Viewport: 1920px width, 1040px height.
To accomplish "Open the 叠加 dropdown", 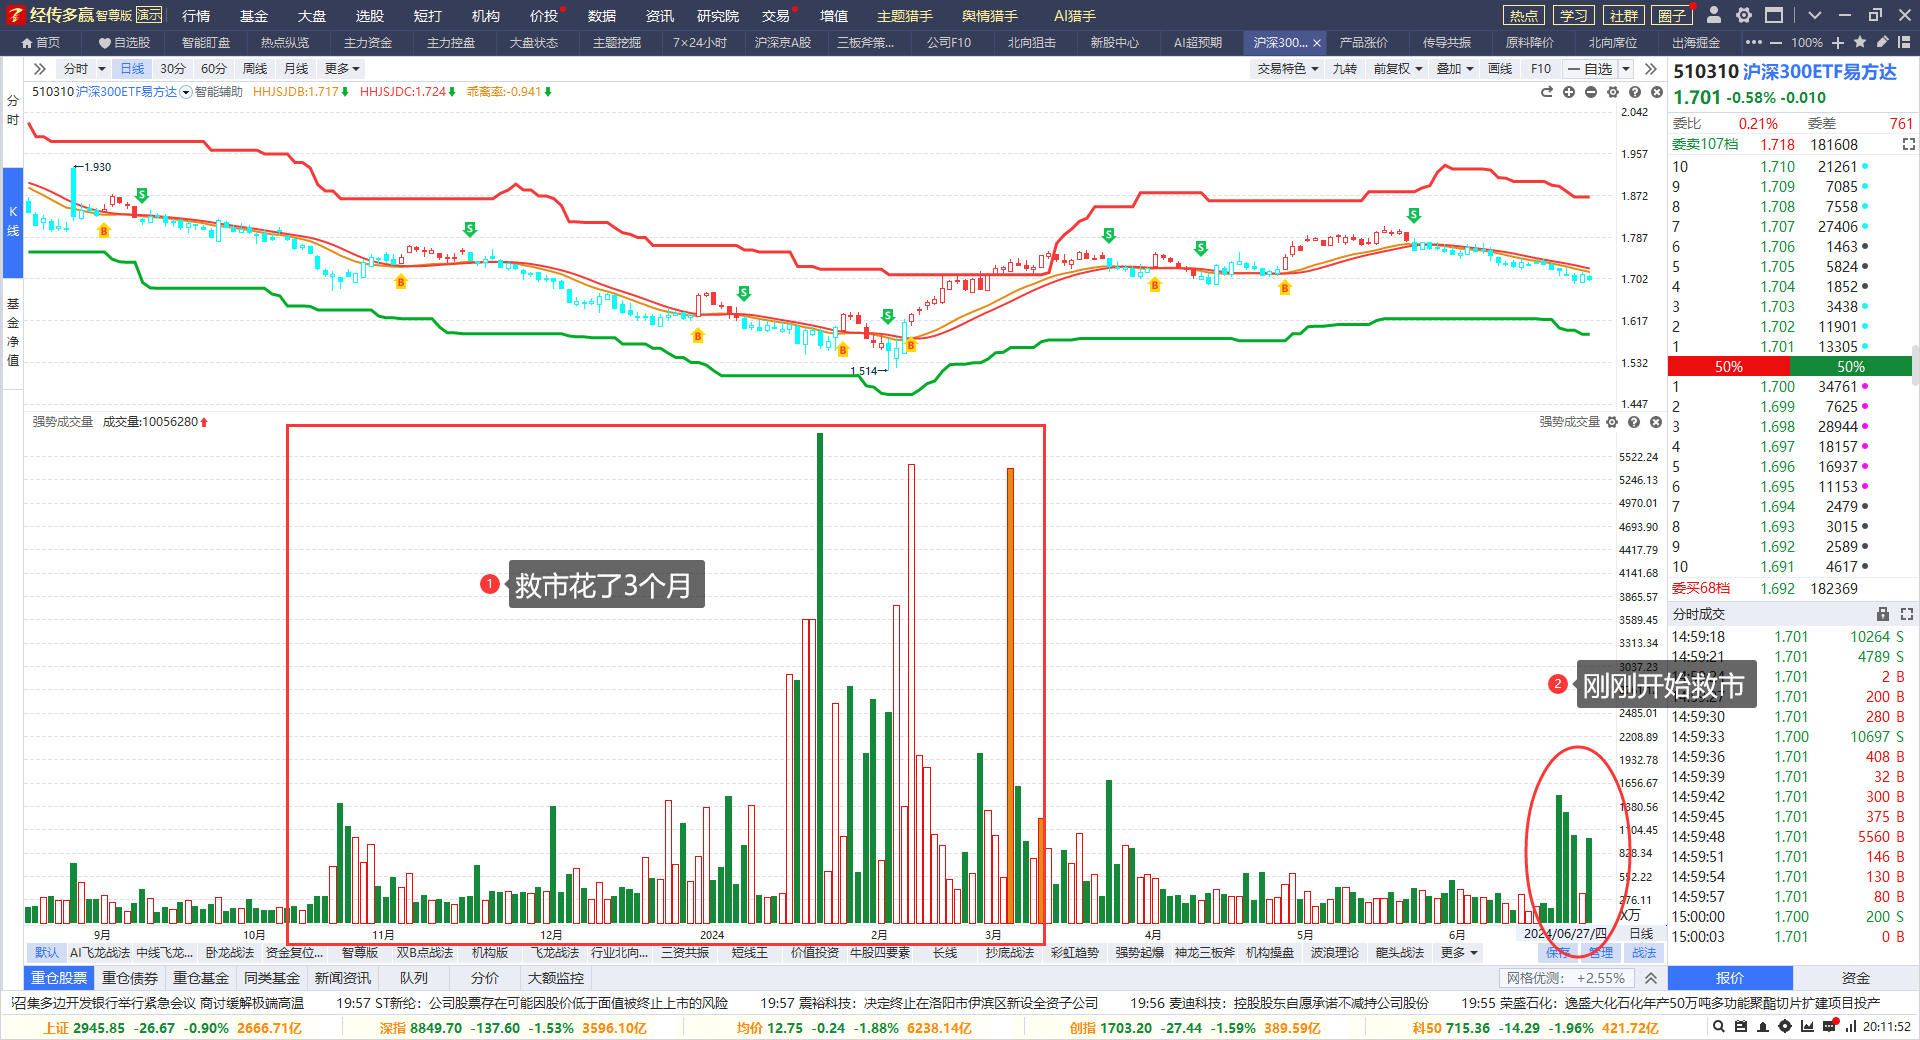I will pos(1455,69).
